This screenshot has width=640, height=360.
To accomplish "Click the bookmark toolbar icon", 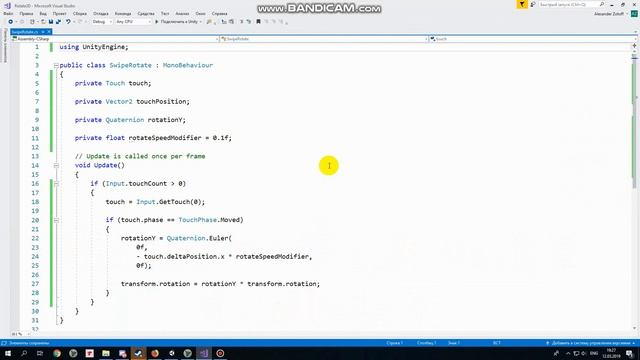I will click(258, 22).
